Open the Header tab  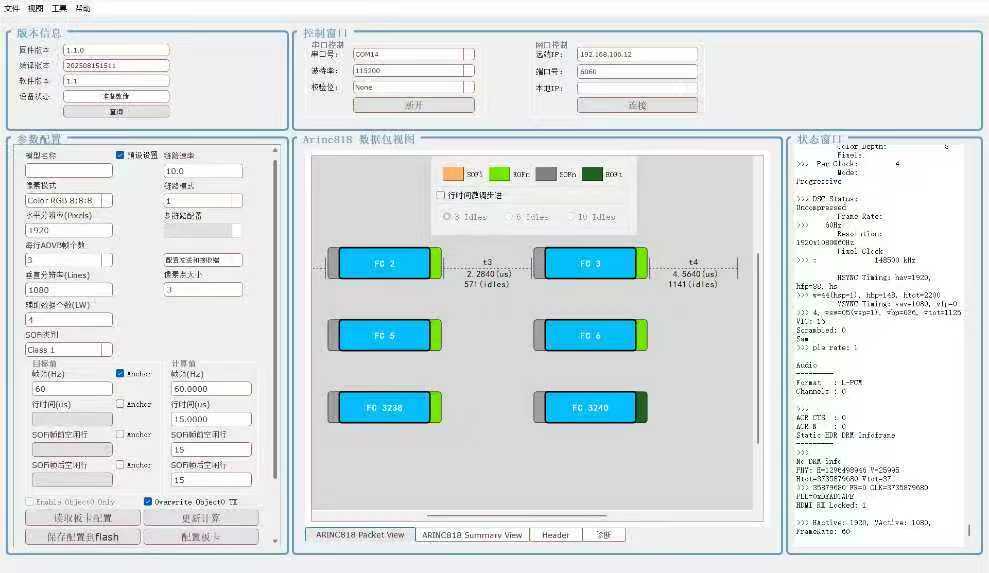(555, 535)
